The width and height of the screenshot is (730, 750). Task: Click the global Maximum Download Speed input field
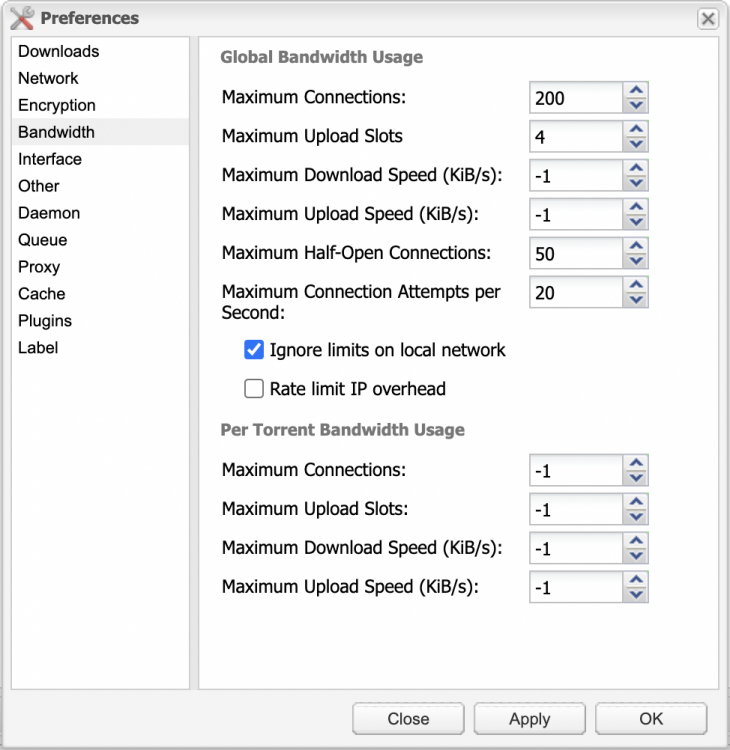pyautogui.click(x=576, y=176)
